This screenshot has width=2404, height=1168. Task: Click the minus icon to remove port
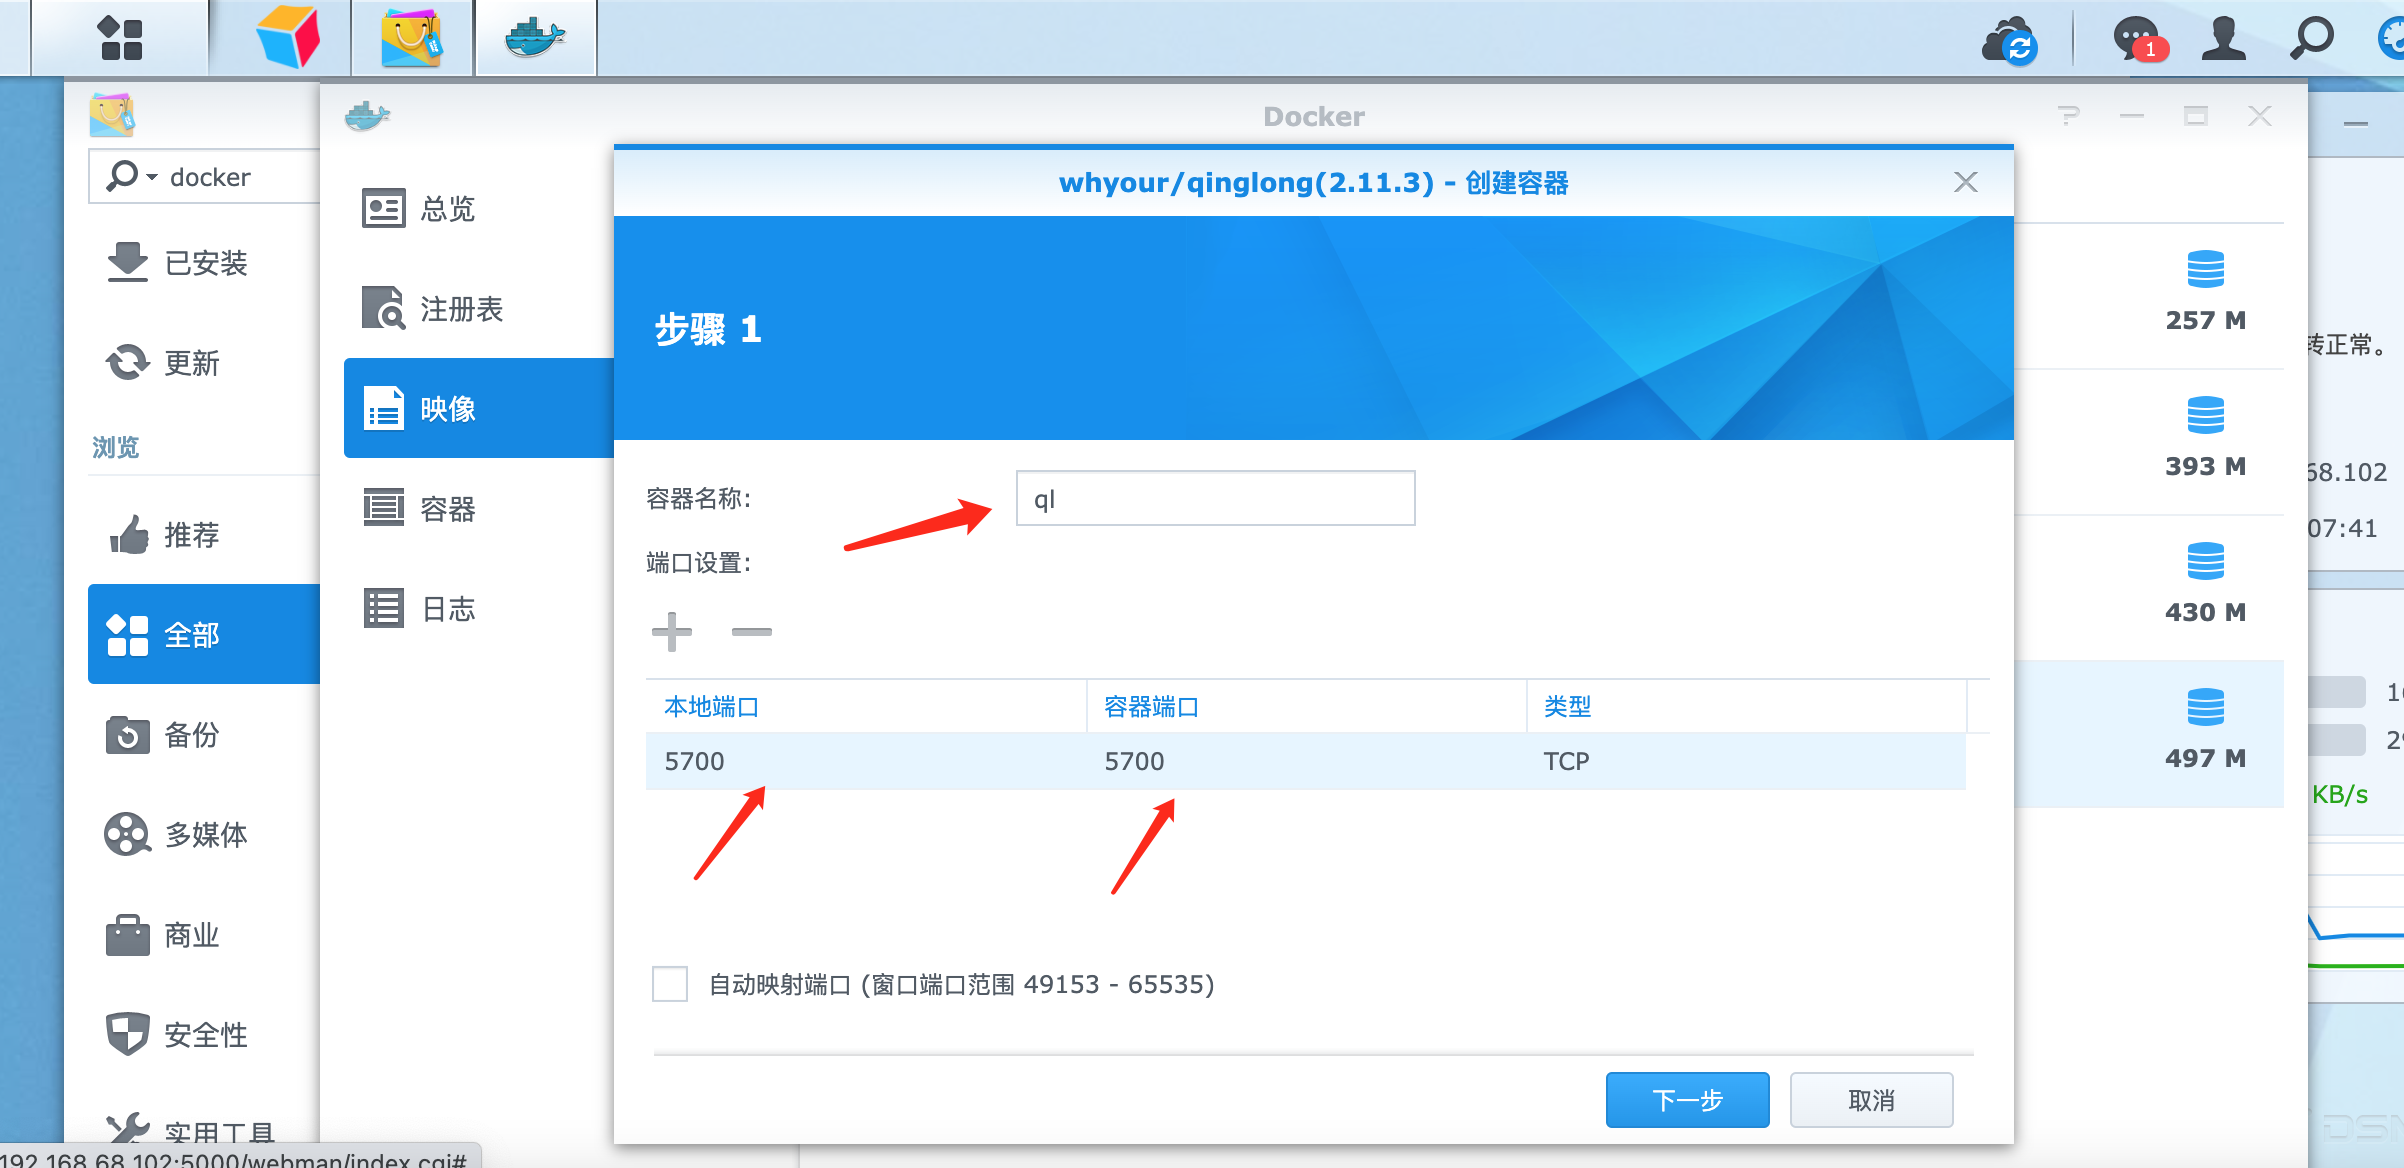[x=752, y=631]
